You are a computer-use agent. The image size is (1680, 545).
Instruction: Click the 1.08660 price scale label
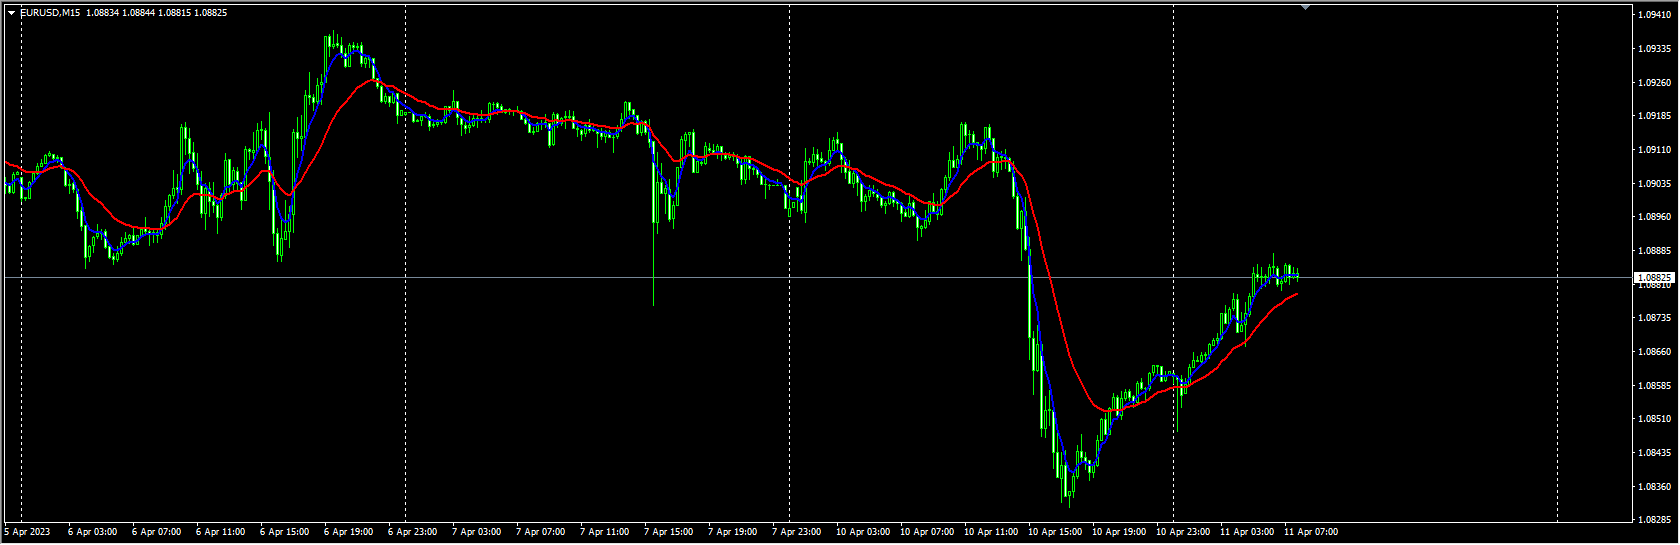click(x=1656, y=352)
